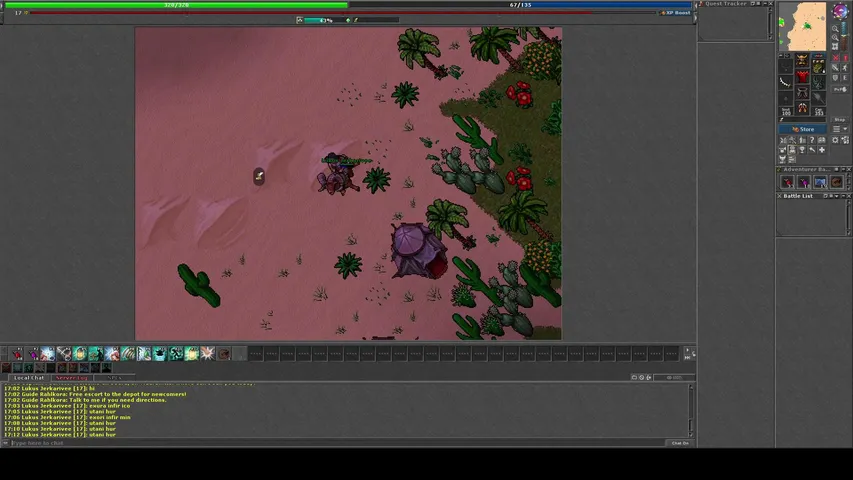Open the backpack equipment slot
Viewport: 853px width, 480px height.
pos(818,66)
